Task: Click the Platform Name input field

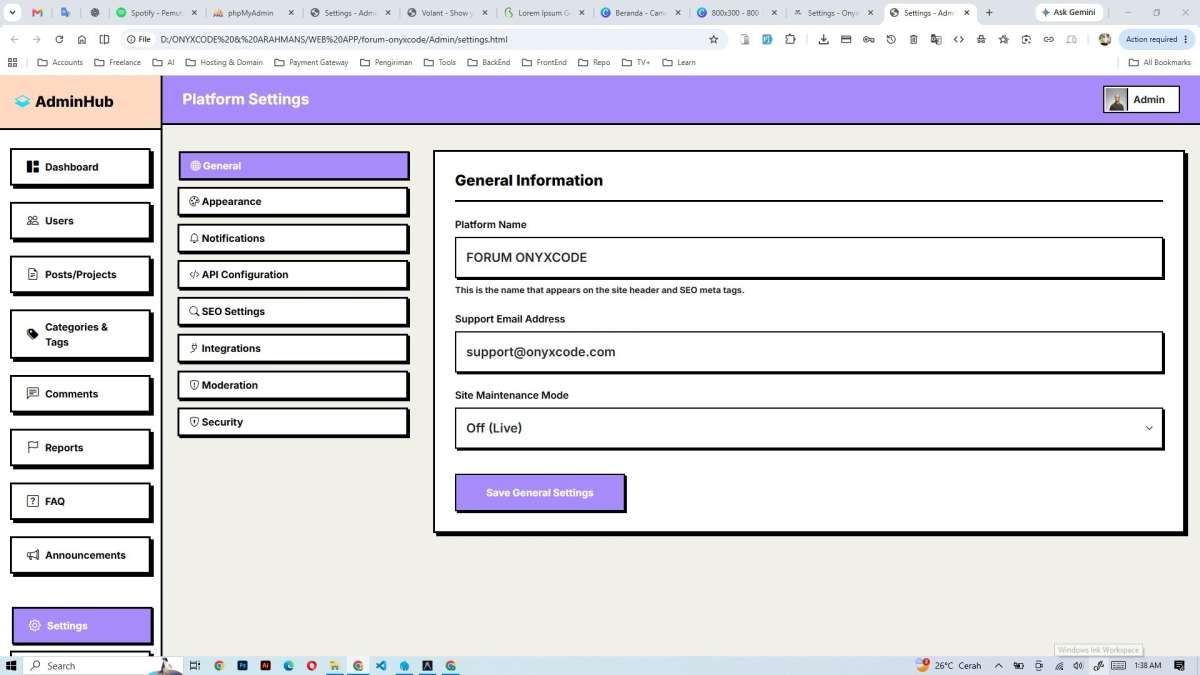Action: tap(809, 257)
